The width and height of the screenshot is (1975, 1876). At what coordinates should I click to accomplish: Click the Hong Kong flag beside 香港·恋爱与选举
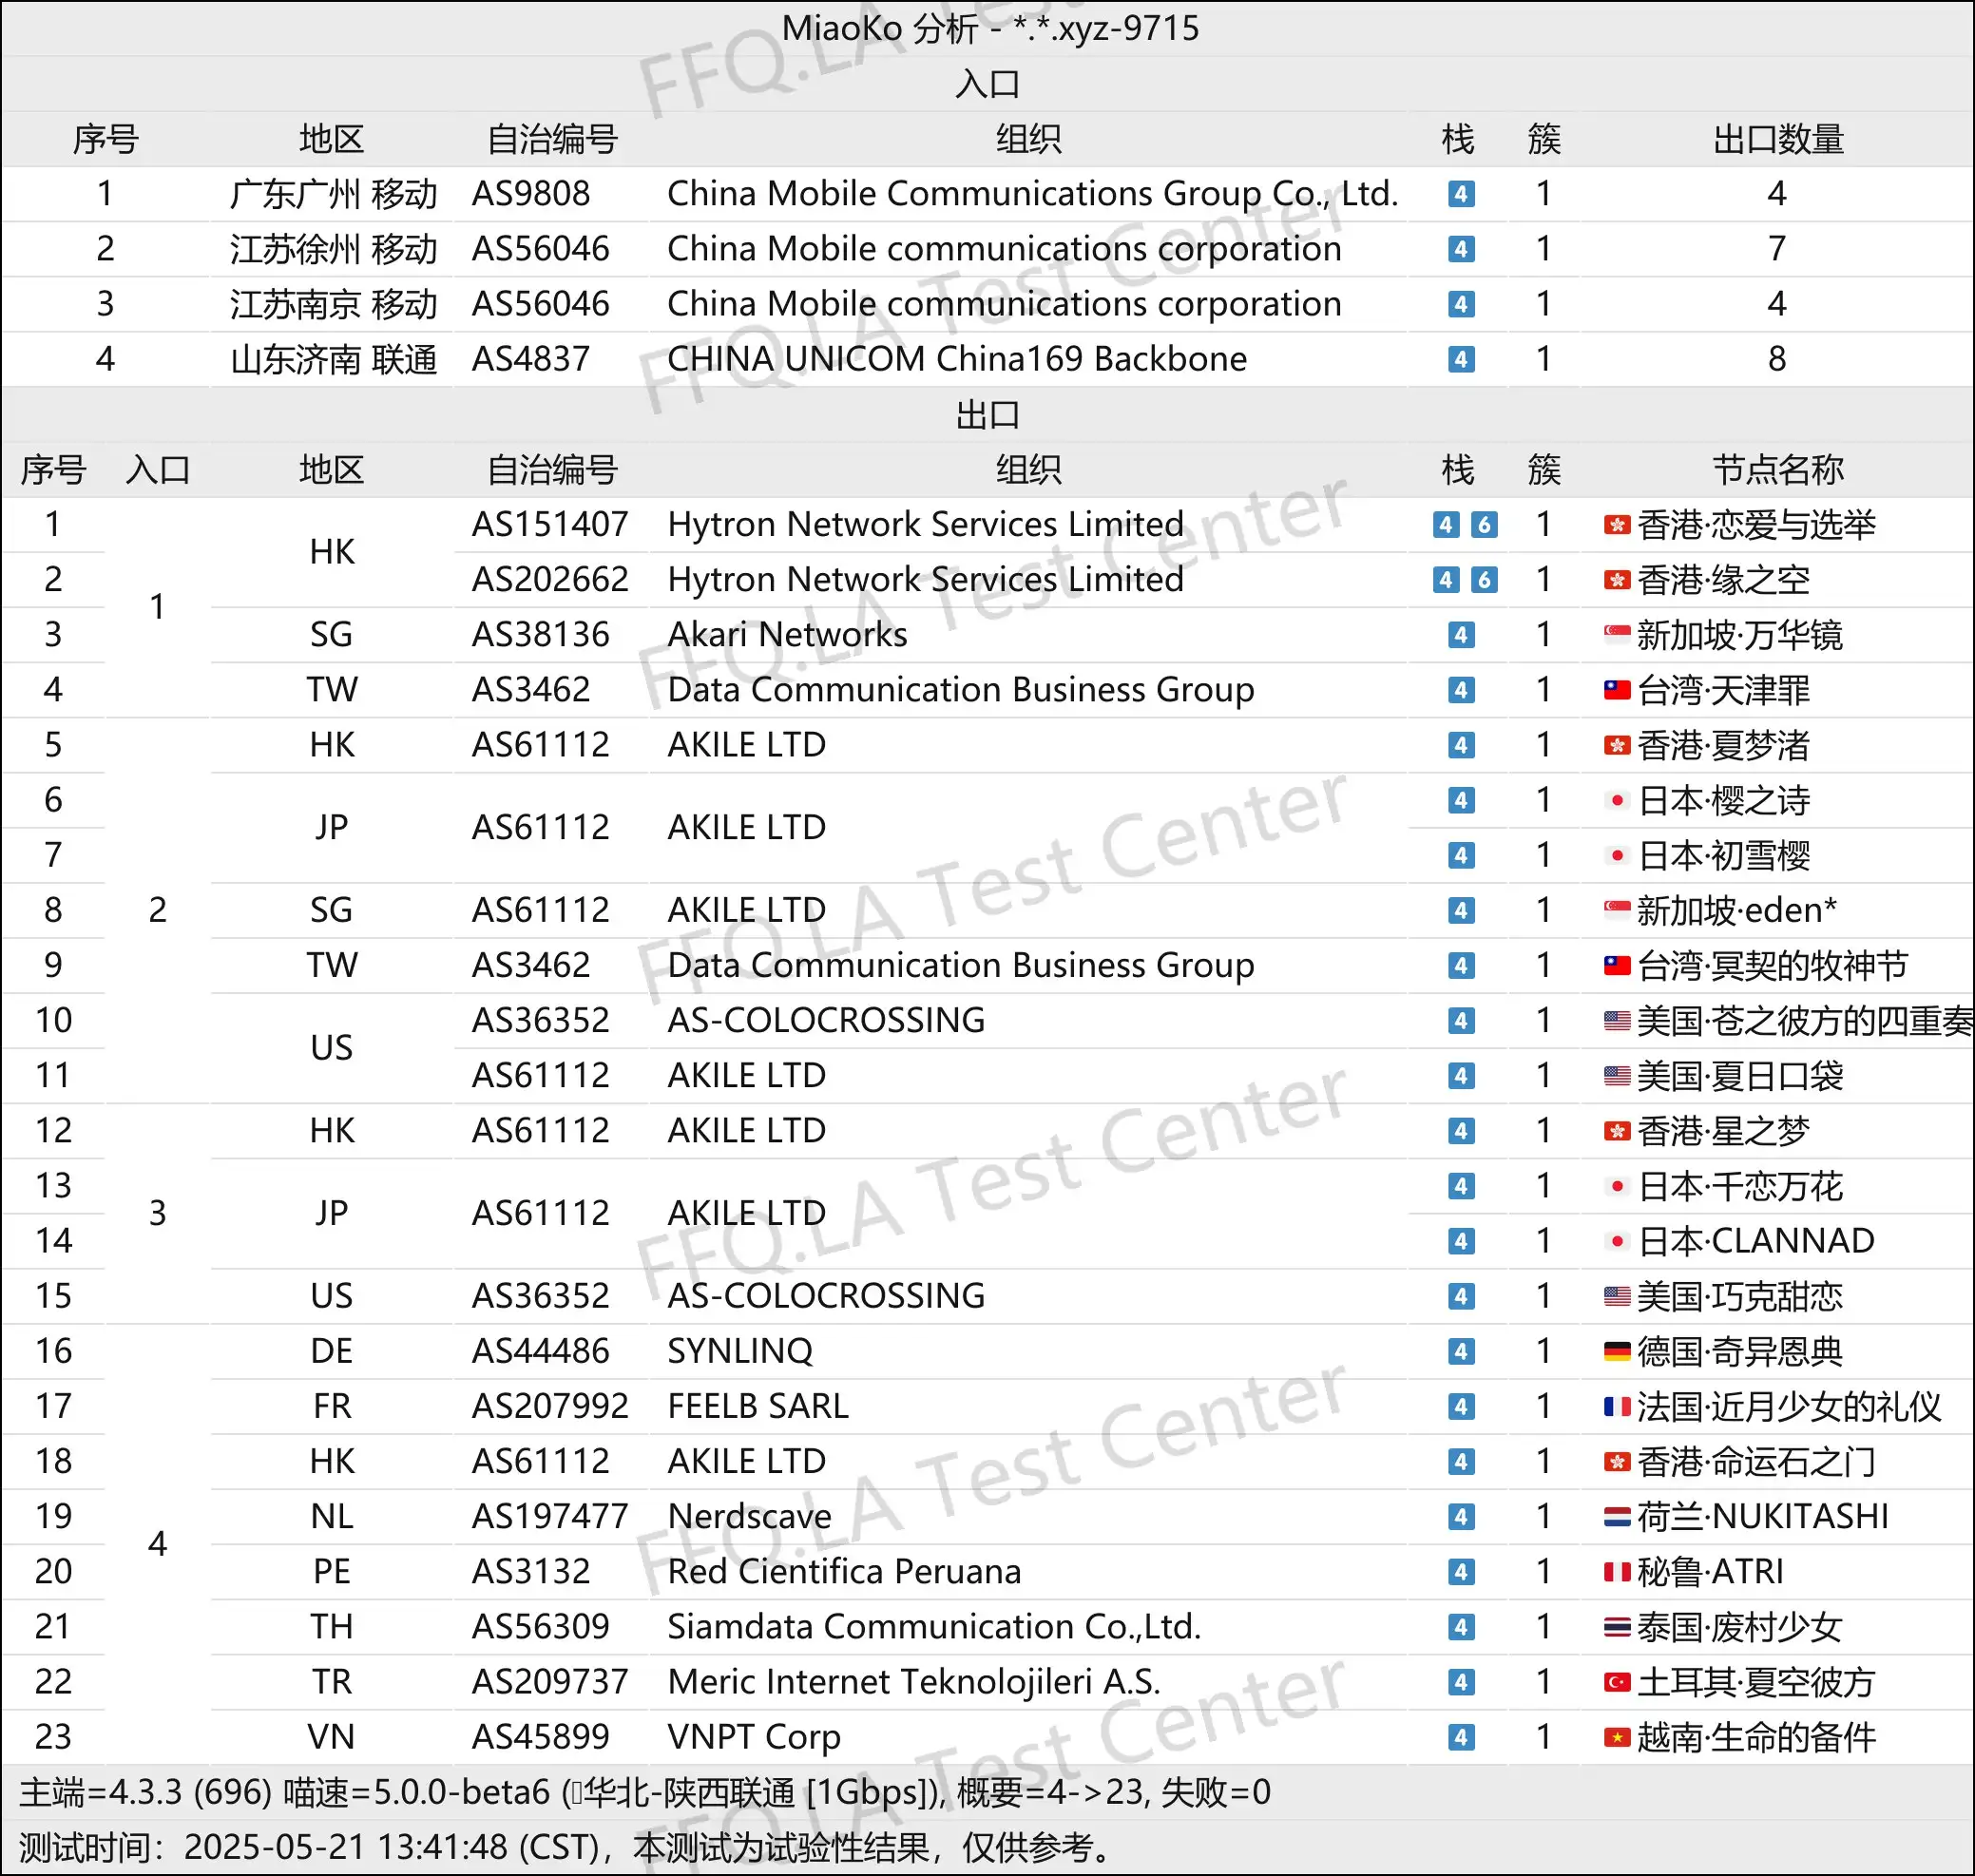[1617, 525]
